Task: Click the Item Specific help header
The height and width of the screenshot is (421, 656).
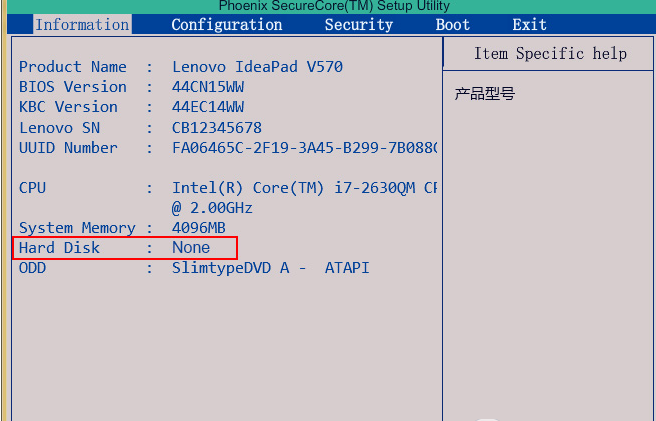Action: coord(550,54)
